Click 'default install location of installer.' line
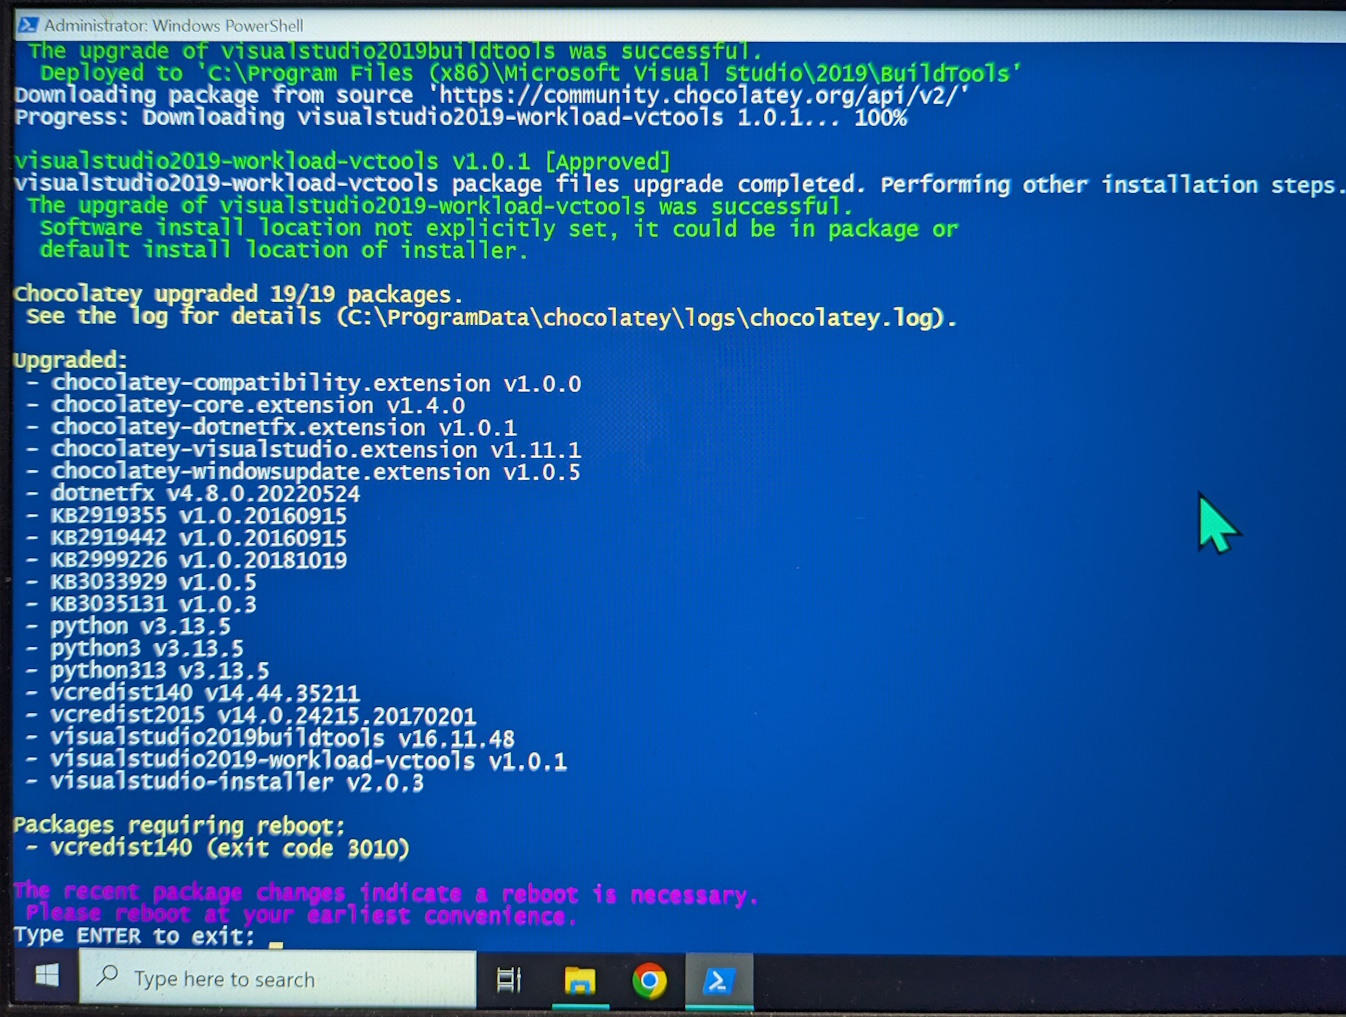 point(283,250)
